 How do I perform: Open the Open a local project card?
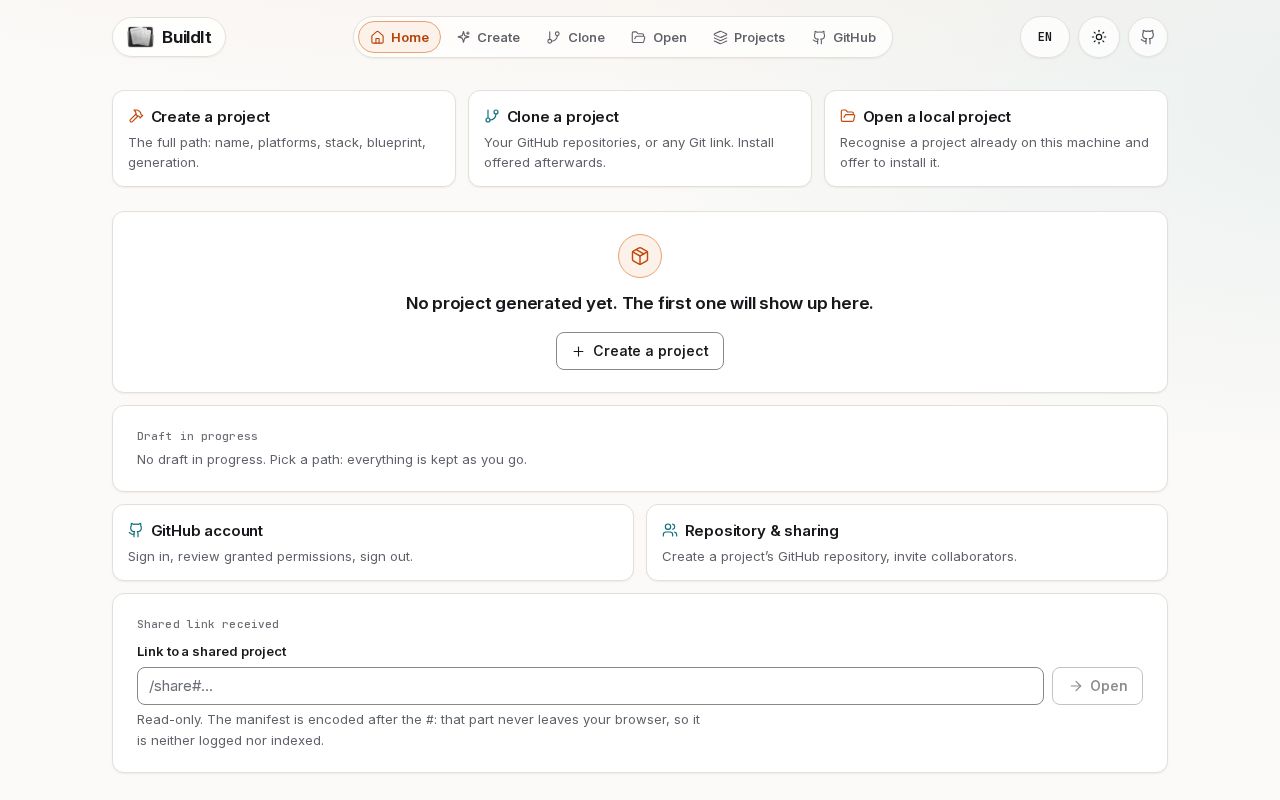[996, 139]
